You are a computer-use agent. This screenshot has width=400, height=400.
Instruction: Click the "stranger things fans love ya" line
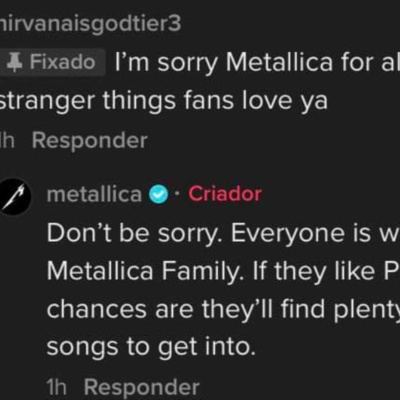(164, 101)
